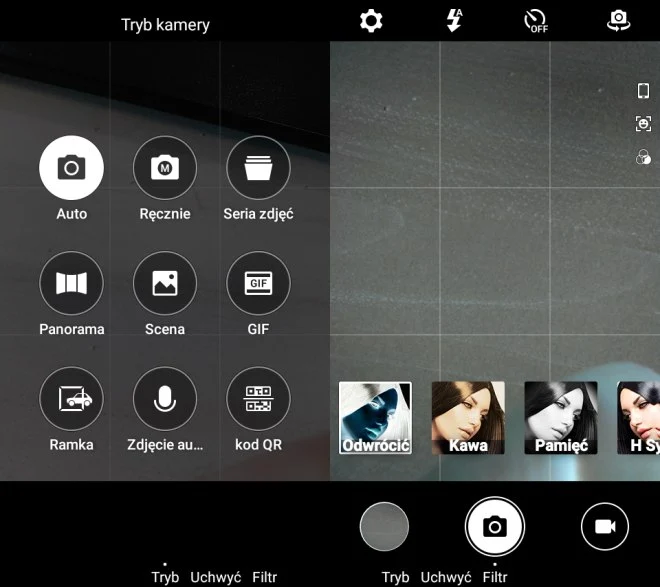This screenshot has height=587, width=660.
Task: Apply the Kawa filter
Action: (x=468, y=418)
